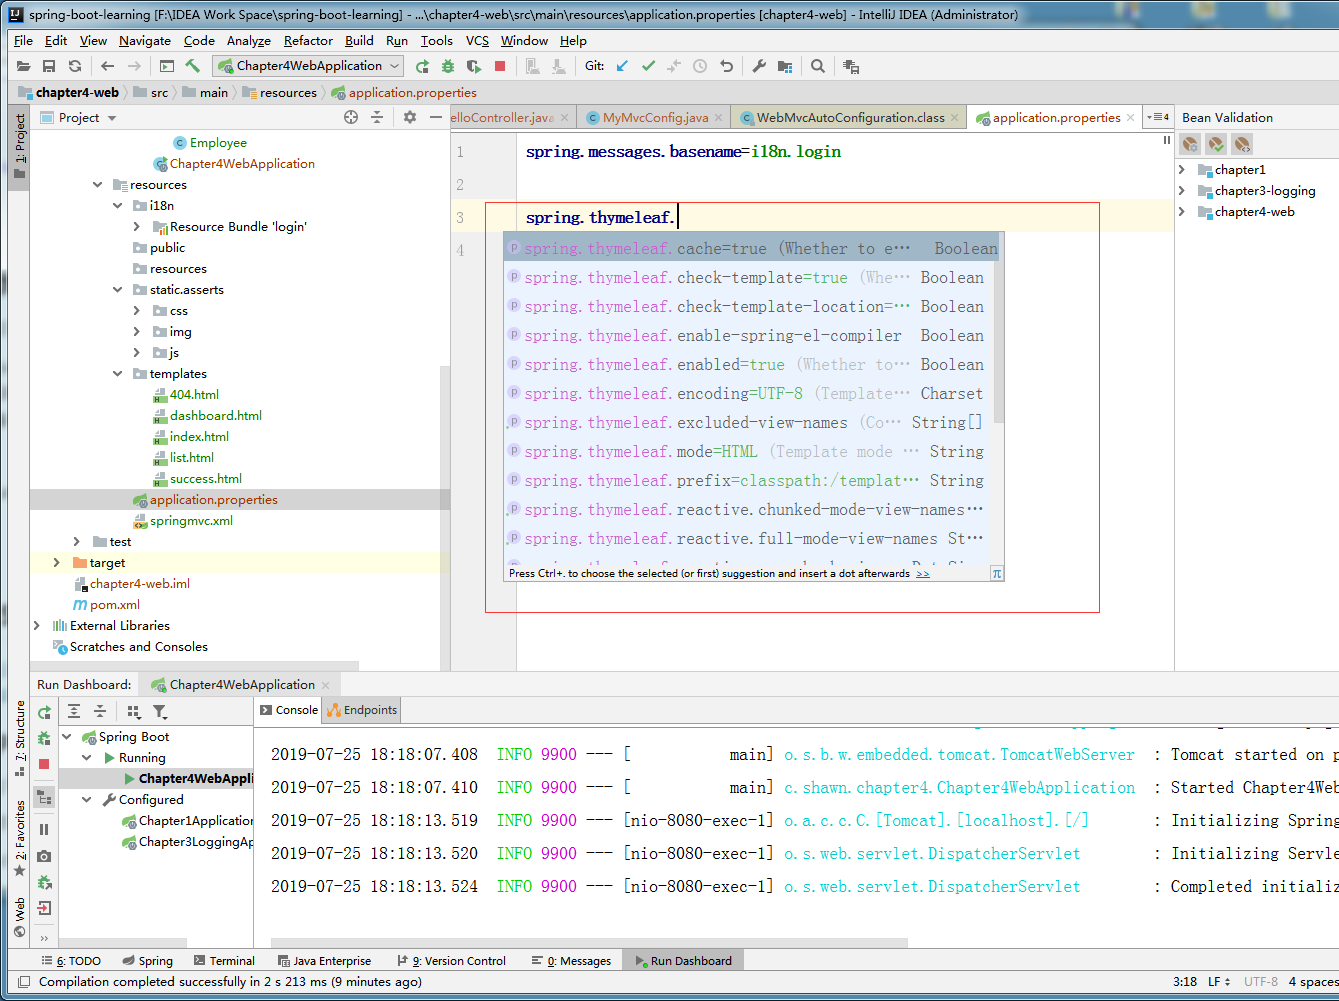This screenshot has height=1001, width=1339.
Task: Open the Refactor menu
Action: pos(308,41)
